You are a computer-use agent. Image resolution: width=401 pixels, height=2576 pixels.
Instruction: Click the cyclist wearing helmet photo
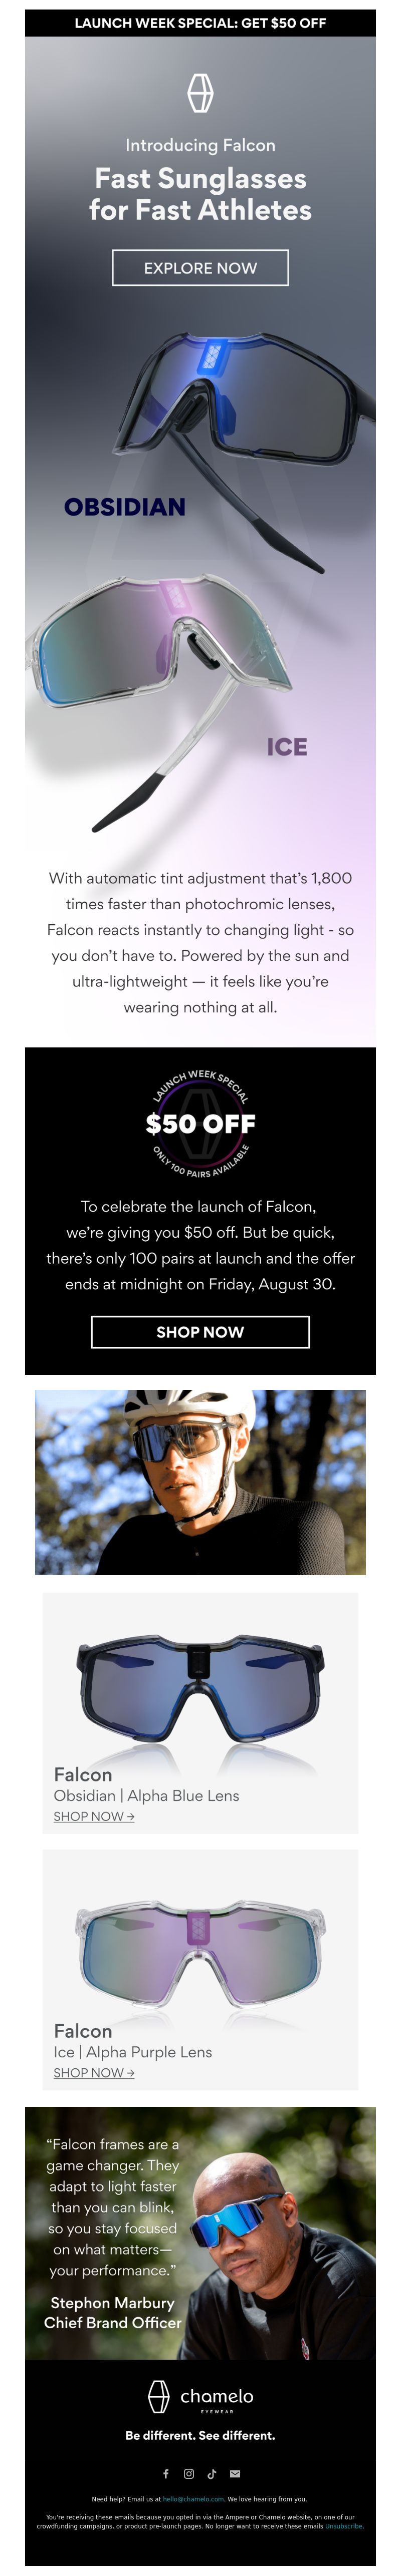click(x=200, y=1482)
